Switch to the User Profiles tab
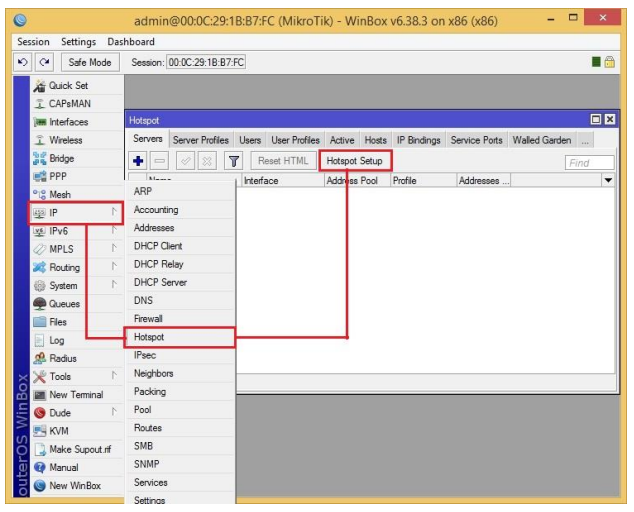Image resolution: width=634 pixels, height=512 pixels. pyautogui.click(x=295, y=140)
